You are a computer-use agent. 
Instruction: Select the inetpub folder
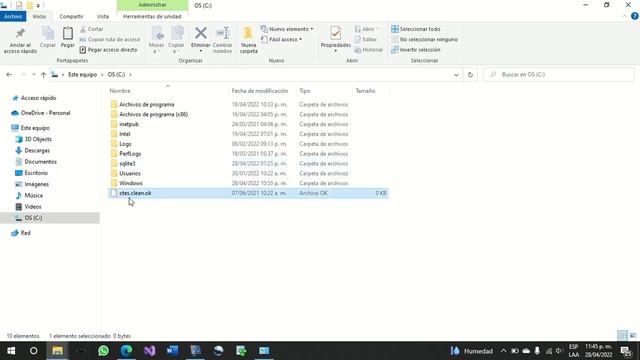click(x=129, y=124)
